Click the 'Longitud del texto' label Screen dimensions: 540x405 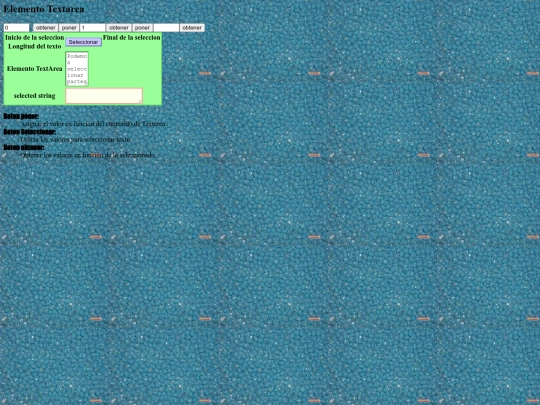pyautogui.click(x=34, y=46)
